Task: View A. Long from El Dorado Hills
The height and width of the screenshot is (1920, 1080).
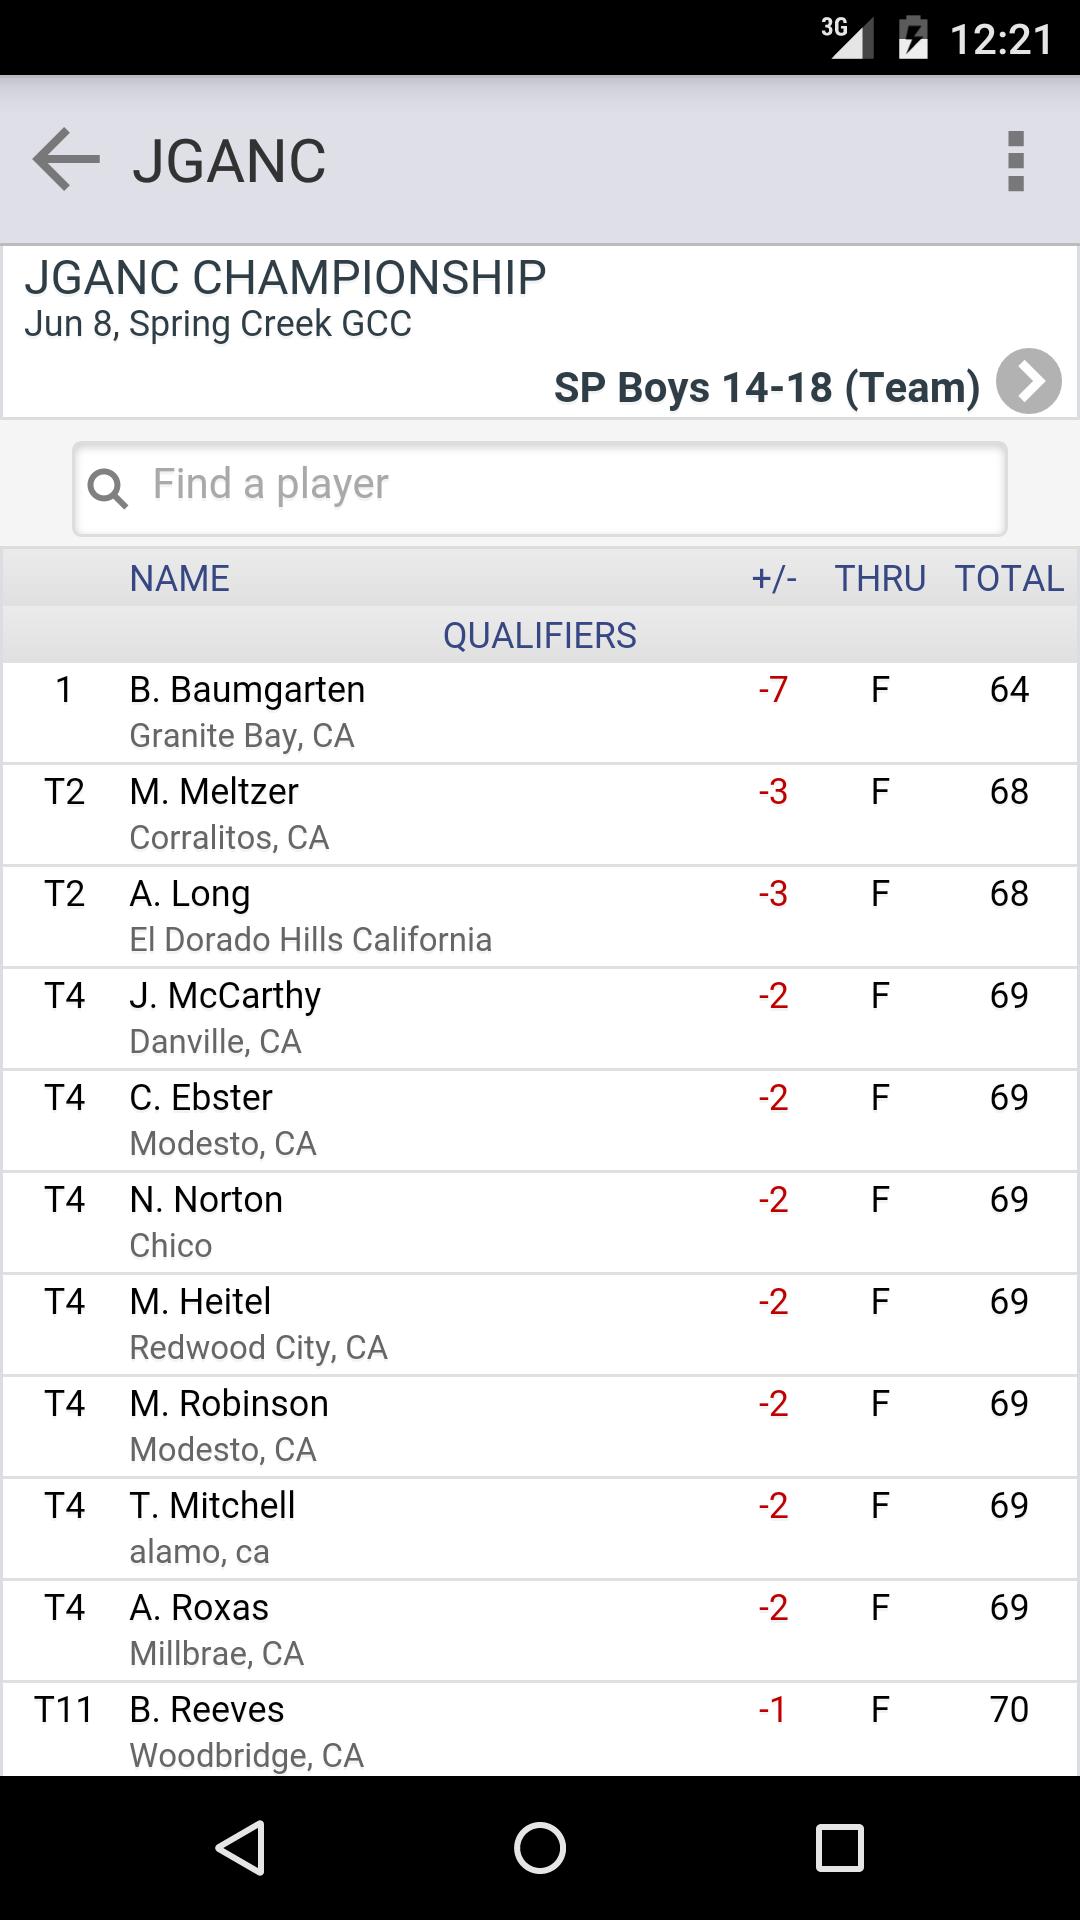Action: (x=540, y=917)
